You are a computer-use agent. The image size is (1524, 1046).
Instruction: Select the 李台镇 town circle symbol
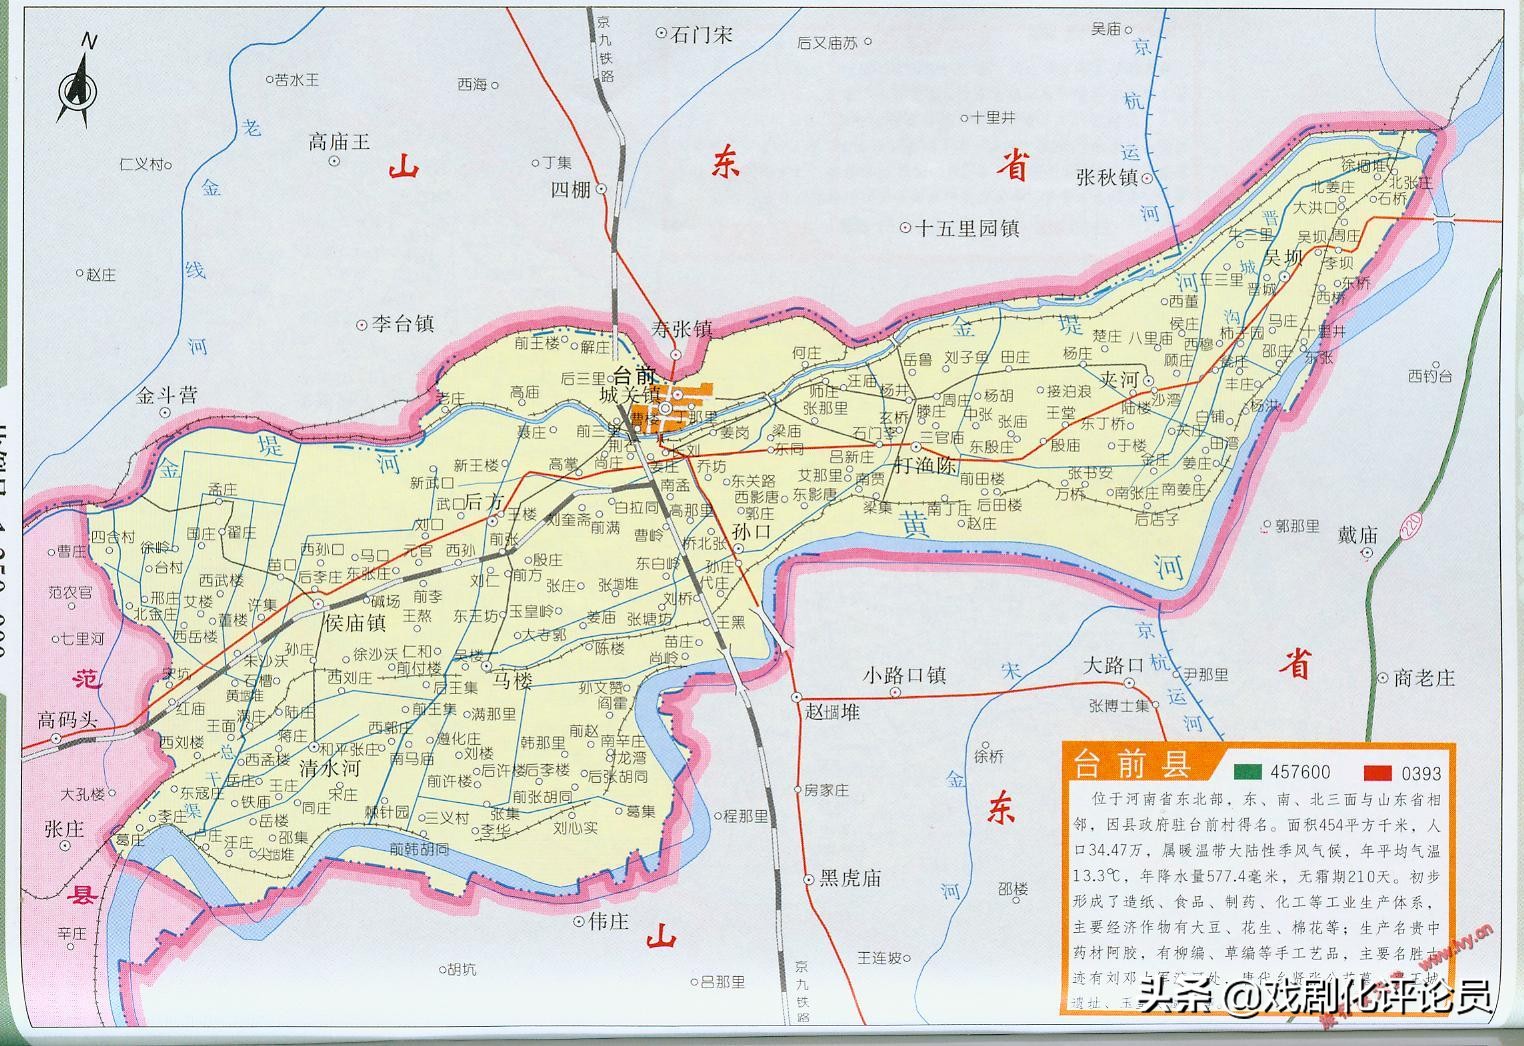tap(360, 325)
